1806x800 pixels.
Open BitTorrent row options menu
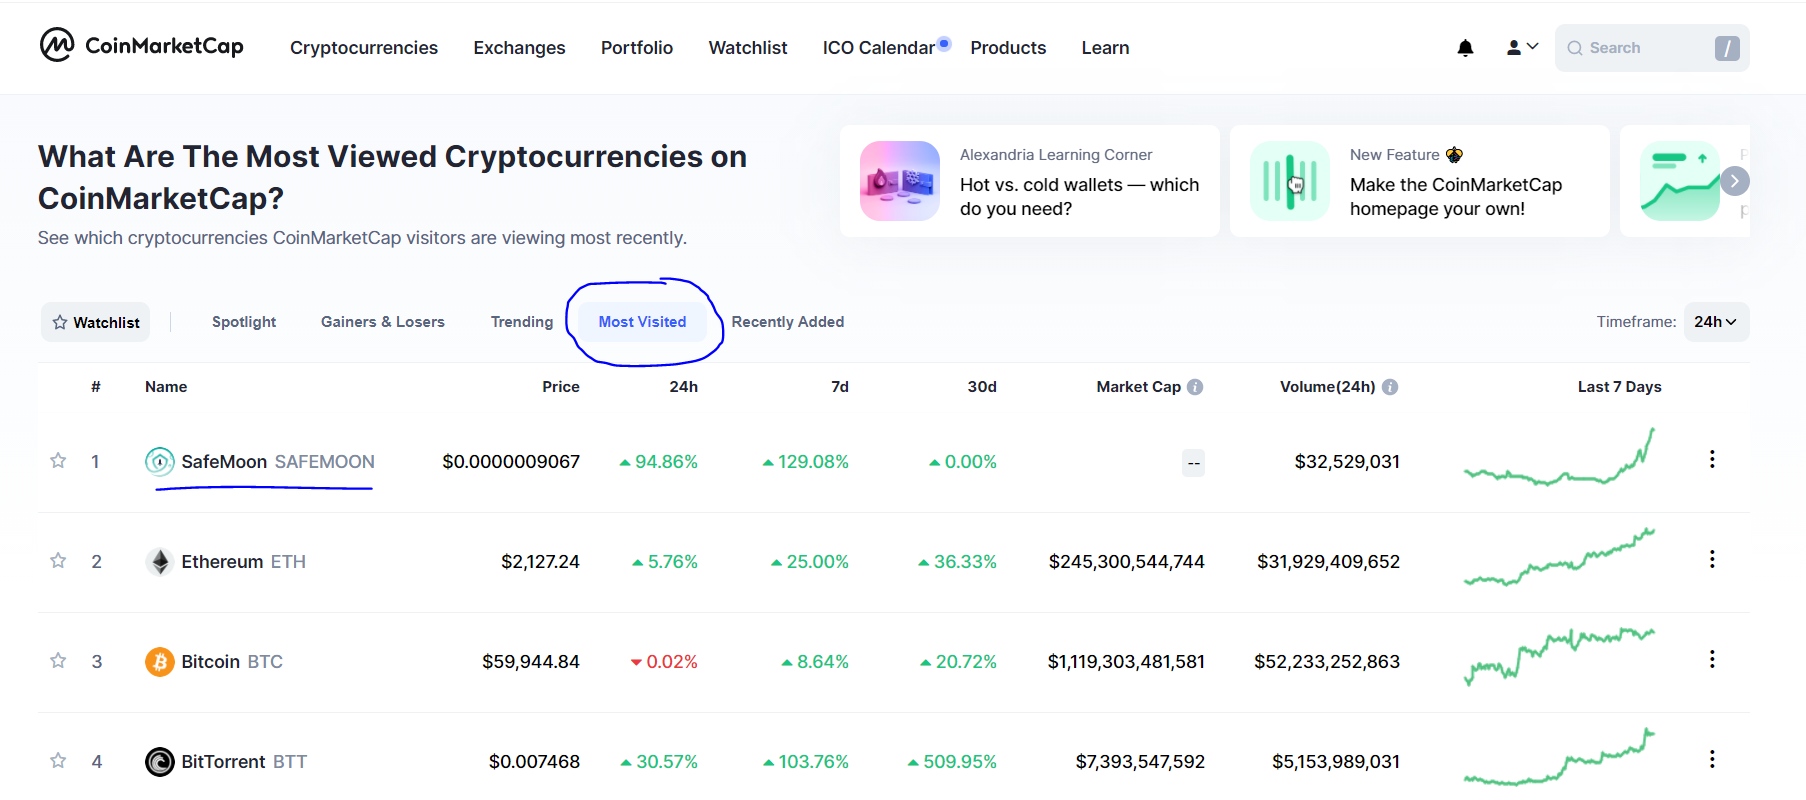click(1712, 759)
